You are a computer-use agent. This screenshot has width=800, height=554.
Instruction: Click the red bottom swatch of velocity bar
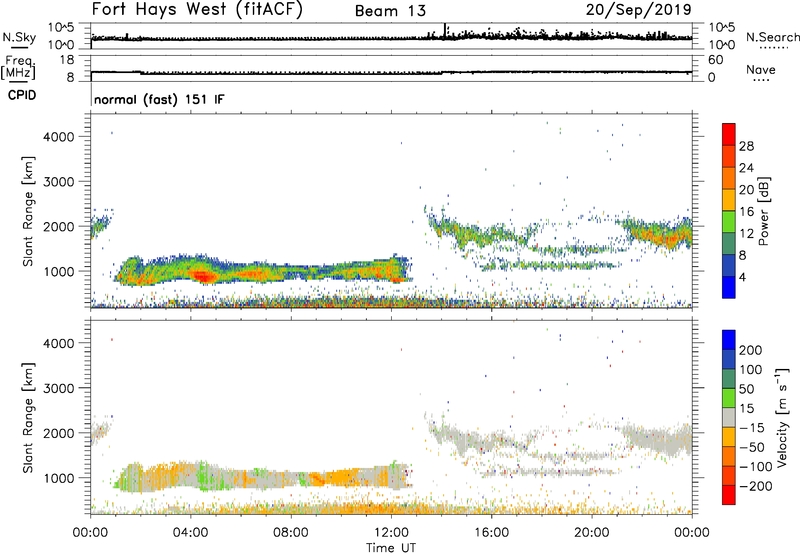pos(729,495)
